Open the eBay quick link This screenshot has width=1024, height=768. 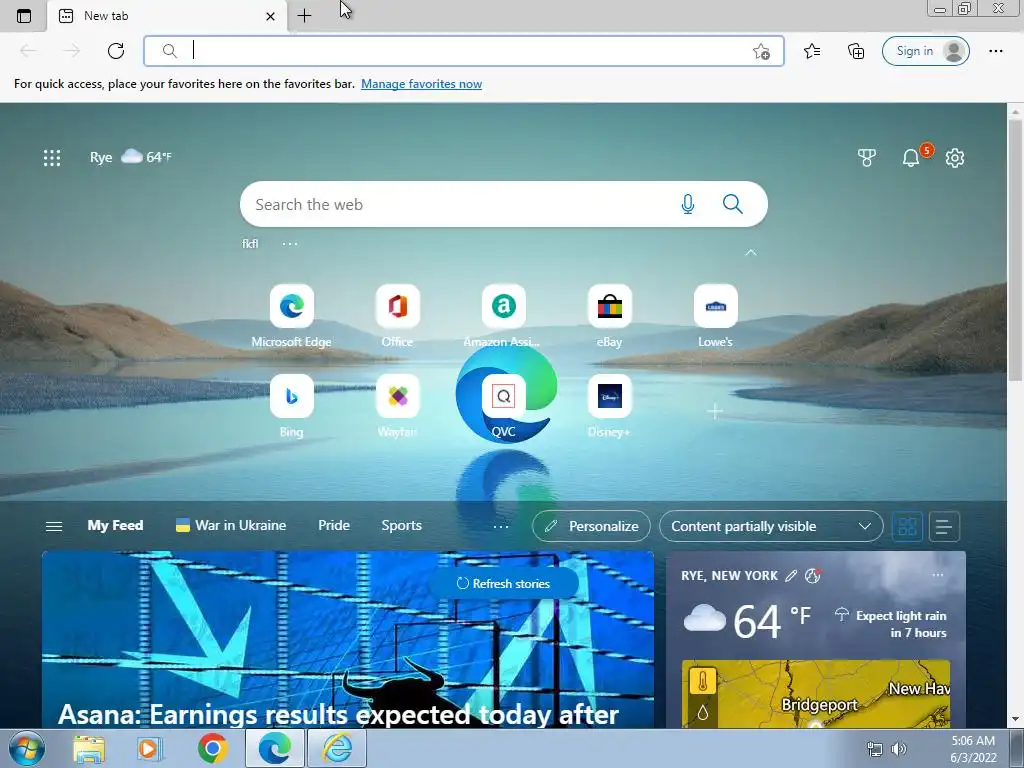click(x=609, y=316)
